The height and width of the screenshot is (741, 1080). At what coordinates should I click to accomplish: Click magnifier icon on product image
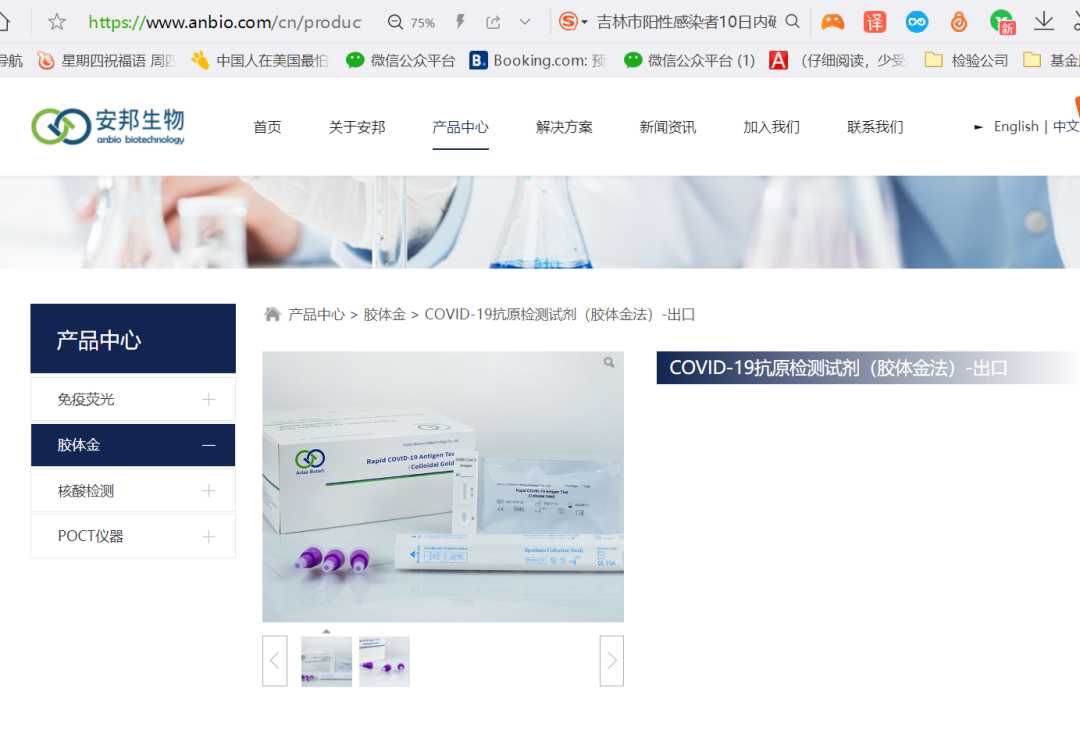(x=609, y=363)
